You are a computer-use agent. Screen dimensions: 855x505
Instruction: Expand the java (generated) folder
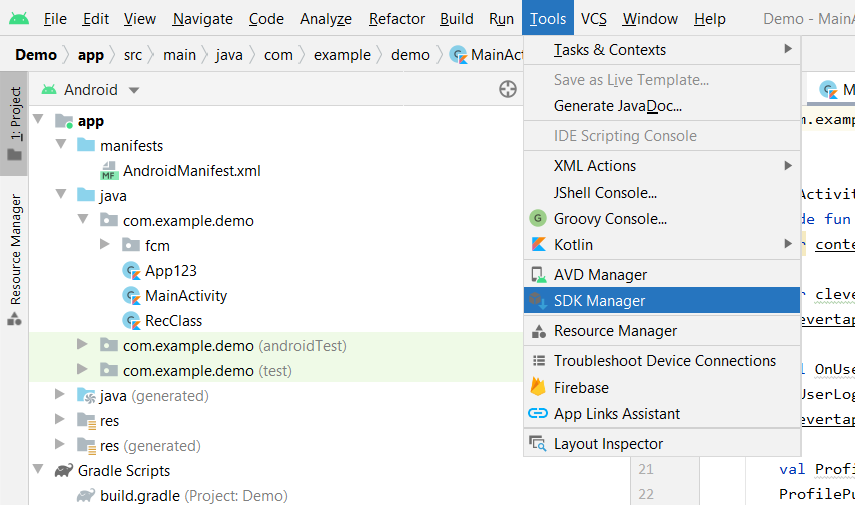pos(60,394)
